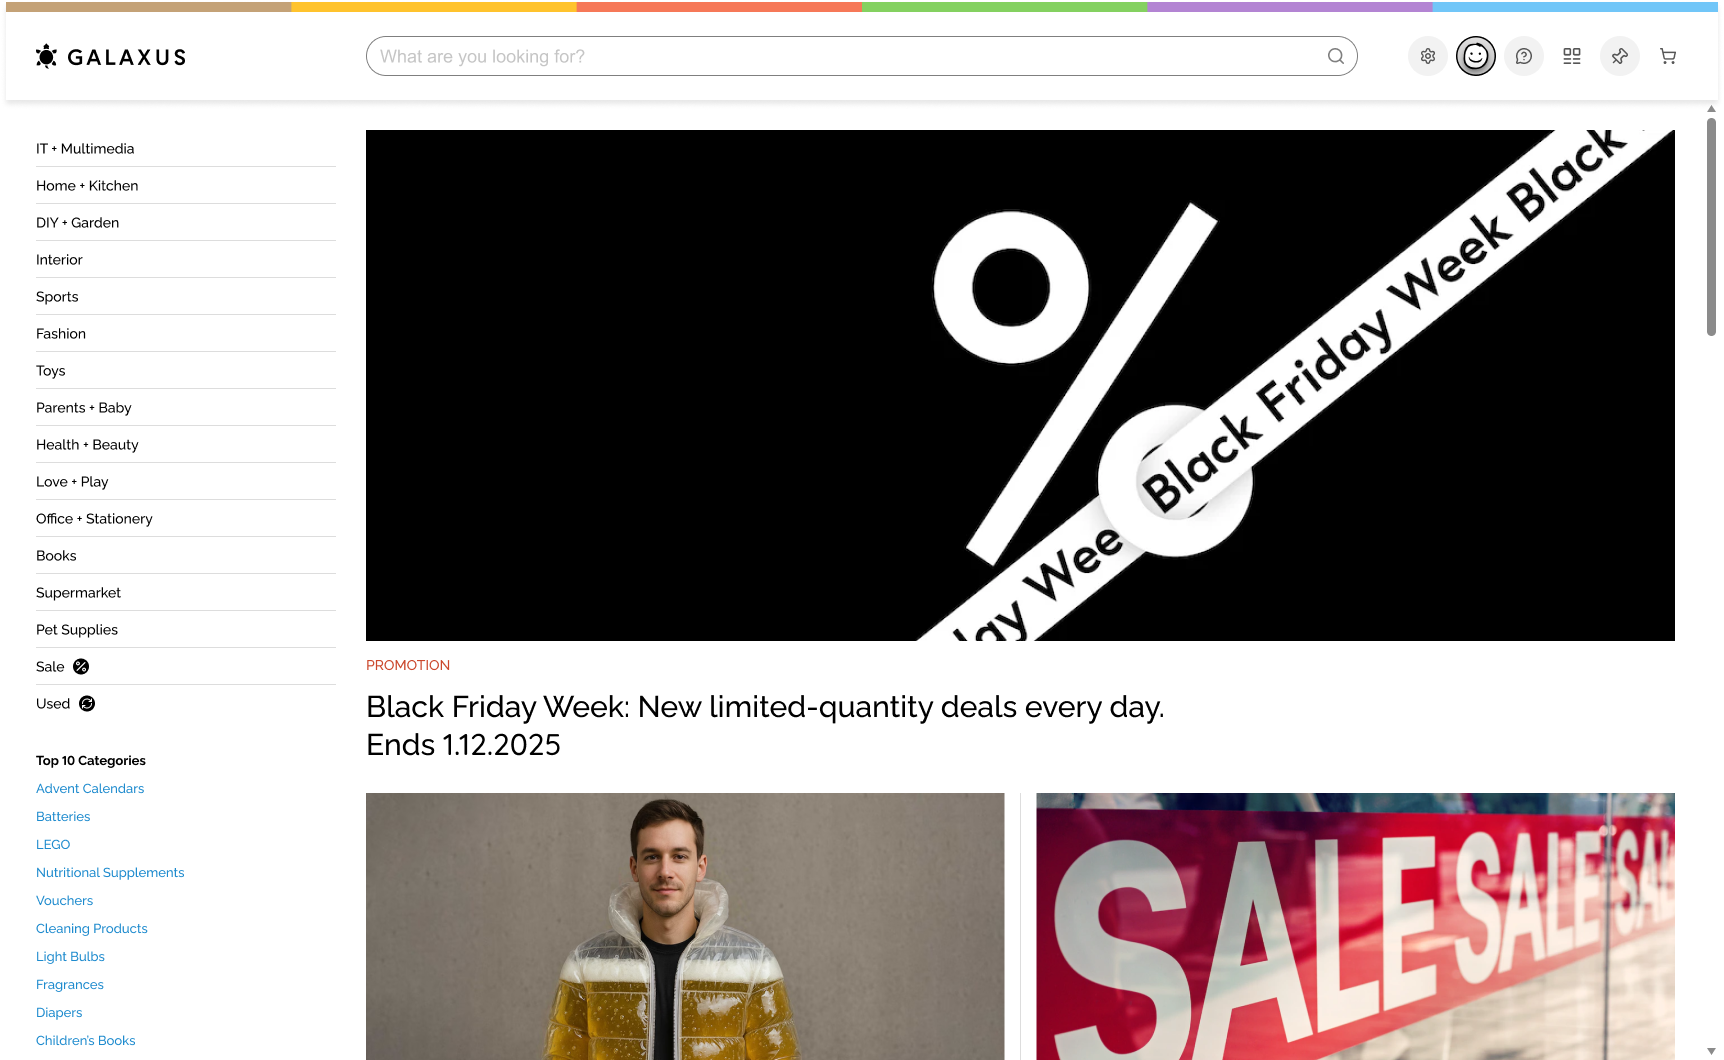Click the page scrollbar down arrow
The width and height of the screenshot is (1724, 1060).
1711,1052
